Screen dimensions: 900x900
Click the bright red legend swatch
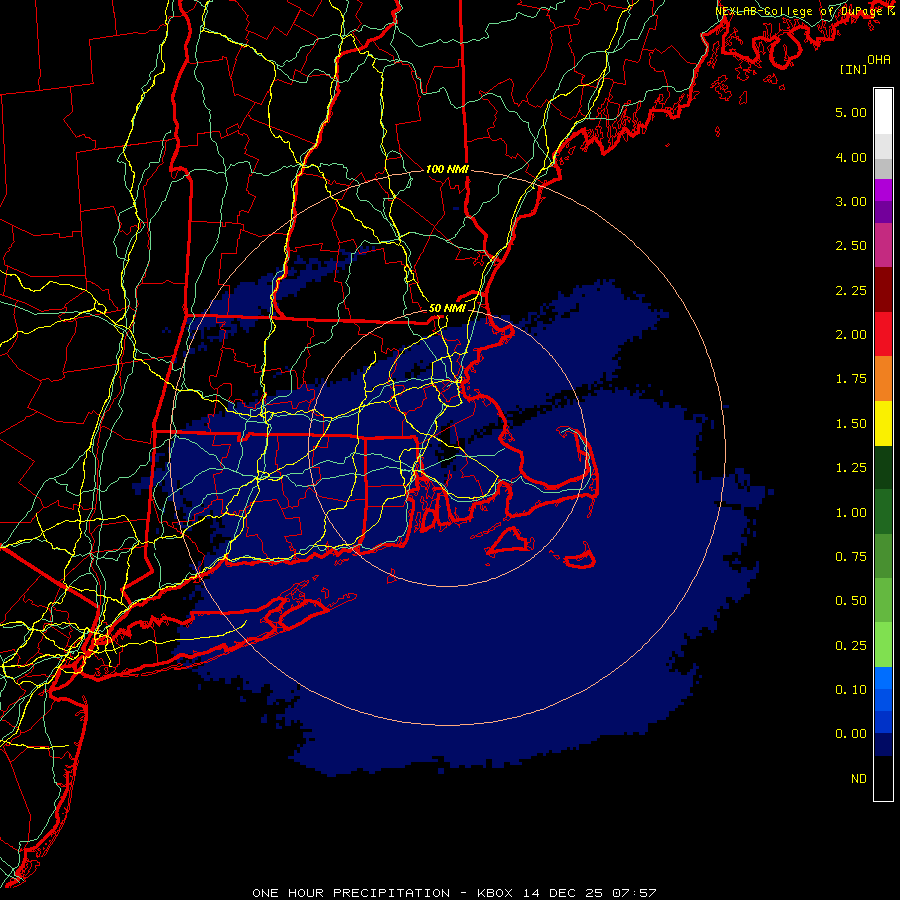[883, 334]
